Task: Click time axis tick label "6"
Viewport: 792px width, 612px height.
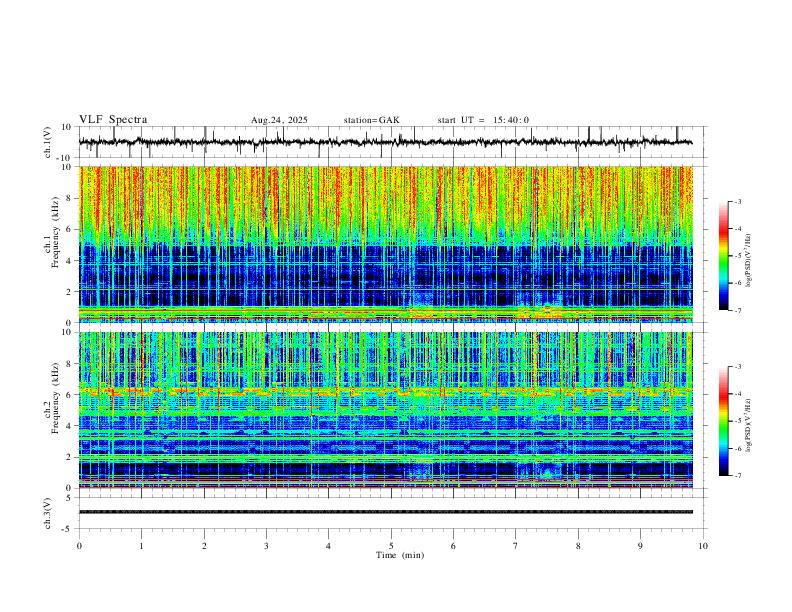Action: click(453, 546)
